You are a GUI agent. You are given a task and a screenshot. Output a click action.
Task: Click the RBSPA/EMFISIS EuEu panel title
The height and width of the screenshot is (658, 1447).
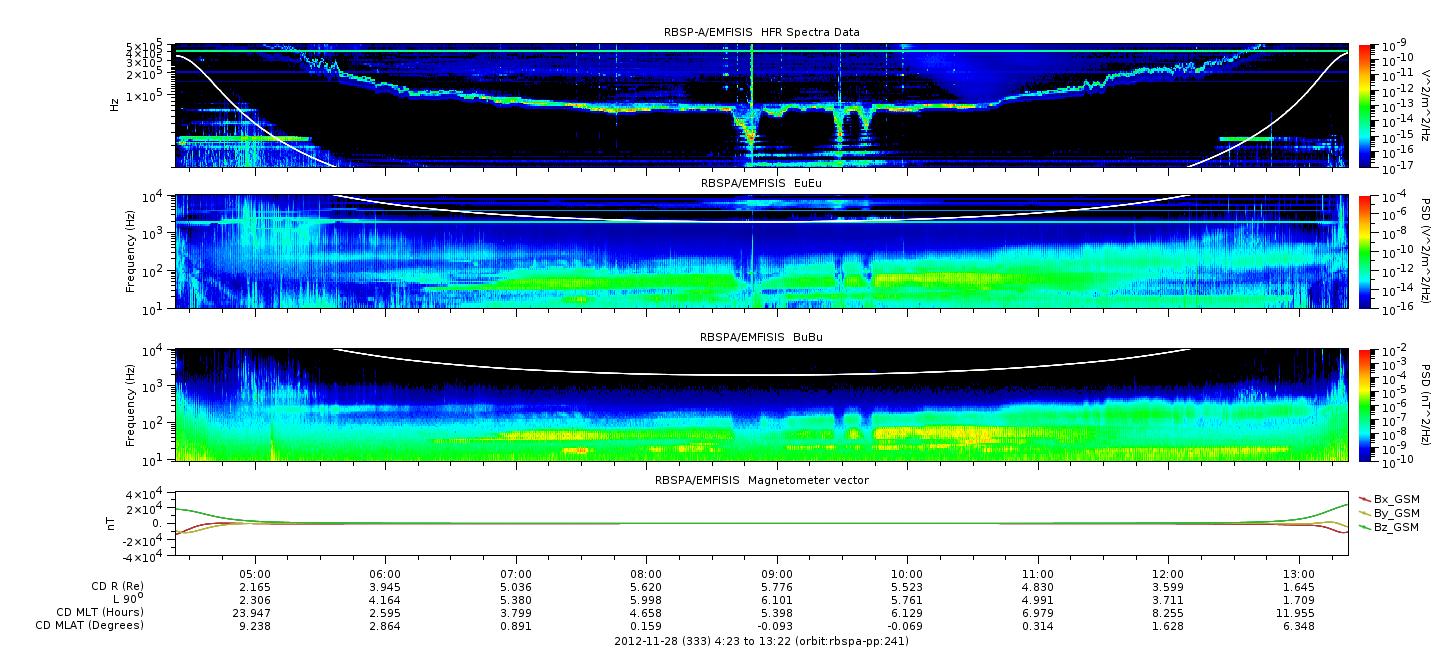[761, 184]
